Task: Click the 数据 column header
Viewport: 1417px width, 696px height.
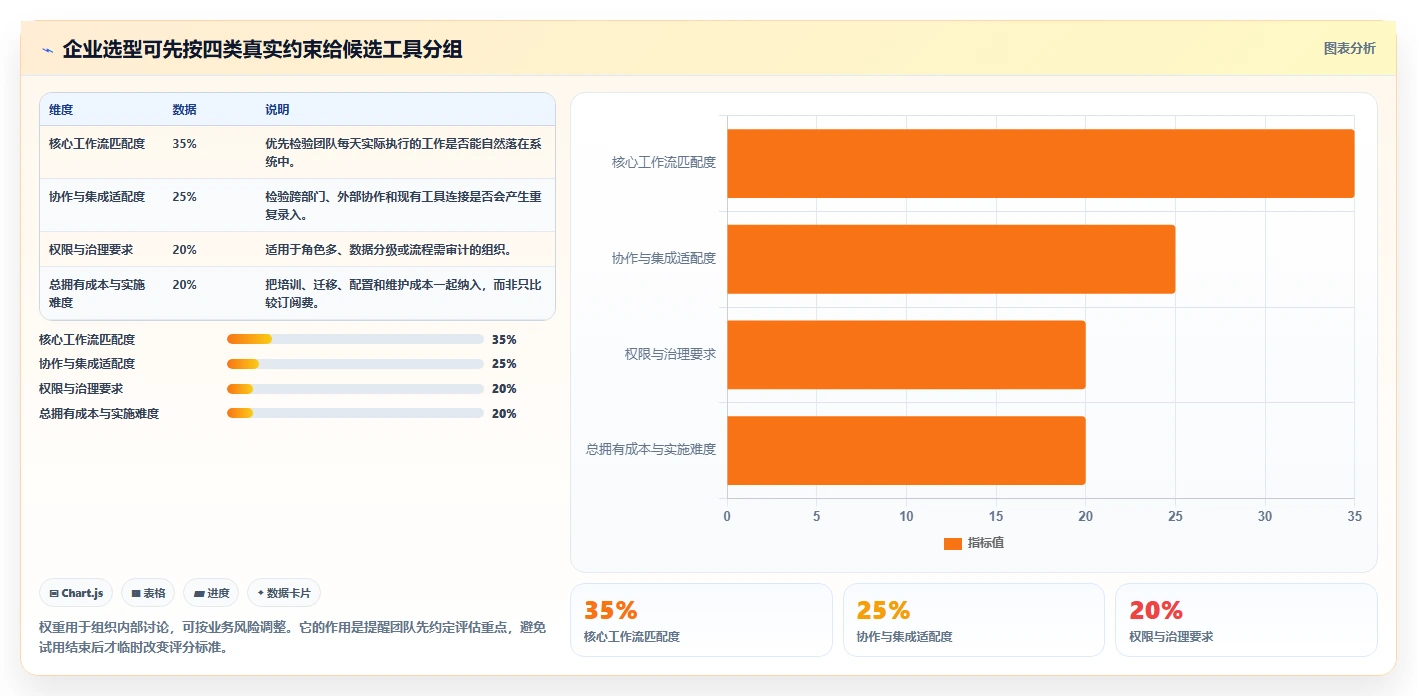Action: coord(184,110)
